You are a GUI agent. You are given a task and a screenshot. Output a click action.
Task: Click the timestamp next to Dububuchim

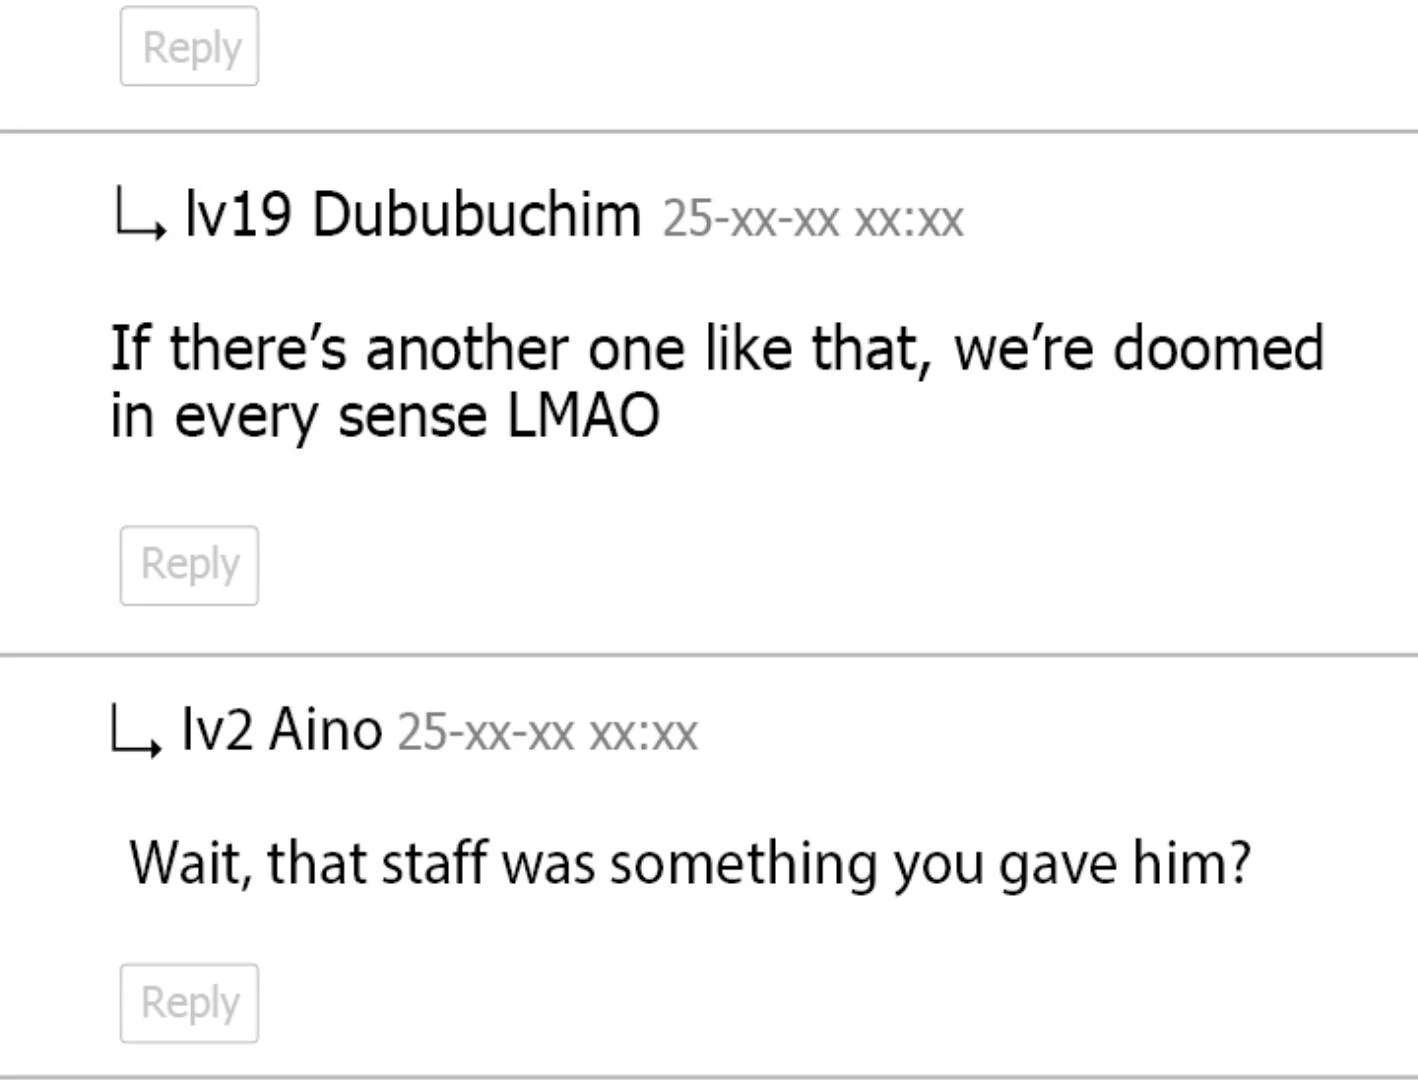[812, 219]
